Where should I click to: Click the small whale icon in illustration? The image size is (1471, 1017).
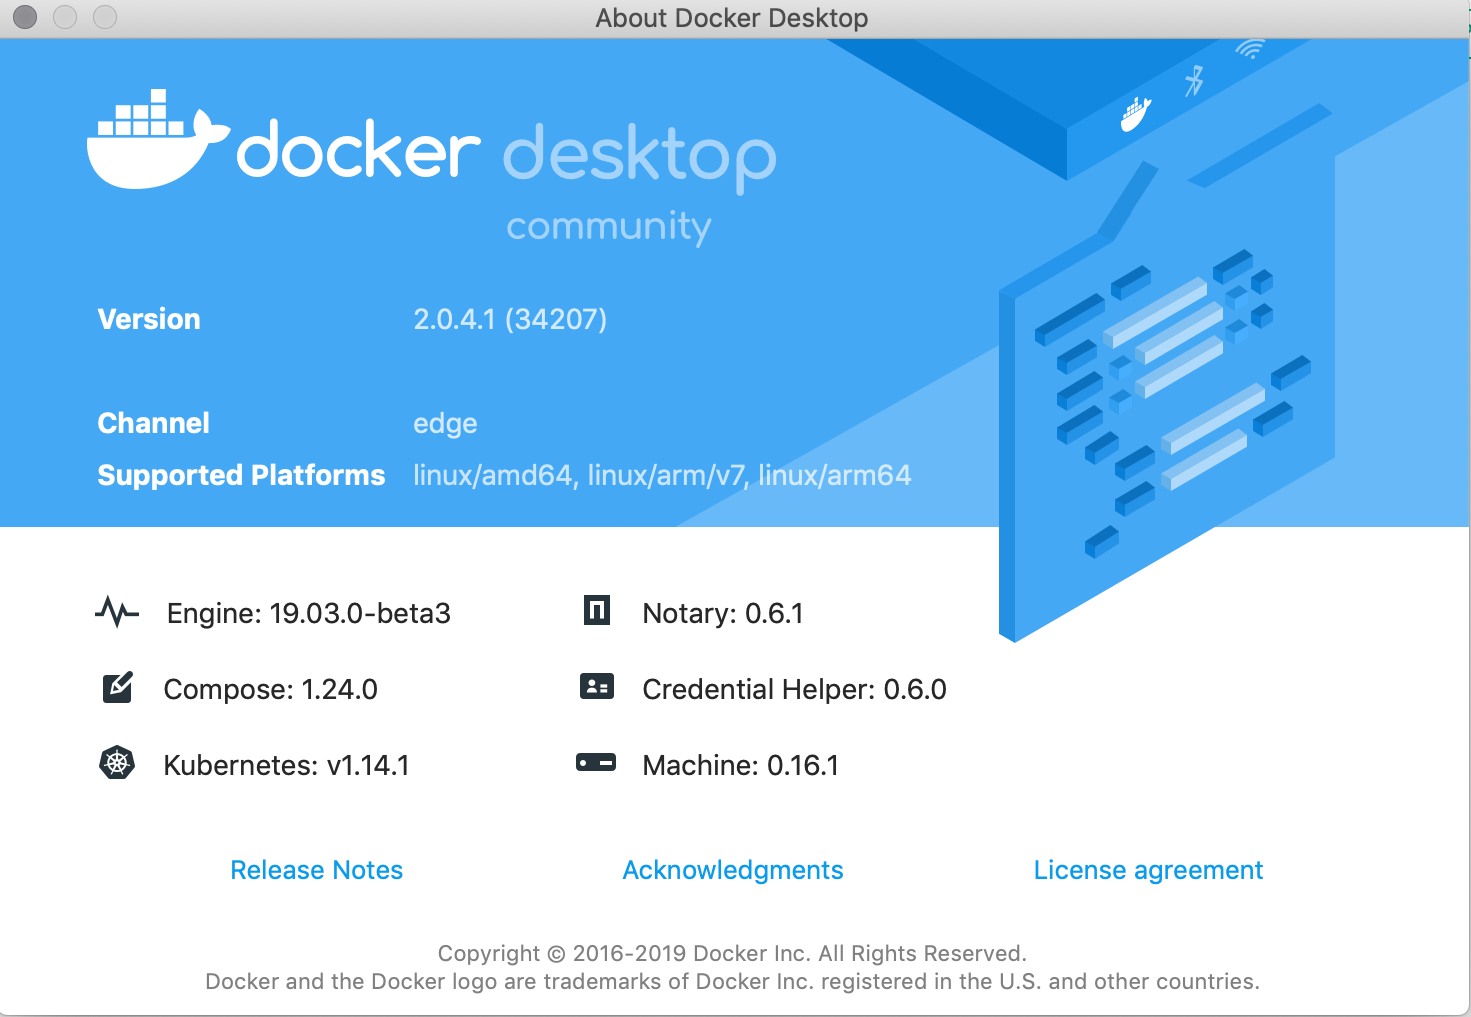tap(1136, 114)
